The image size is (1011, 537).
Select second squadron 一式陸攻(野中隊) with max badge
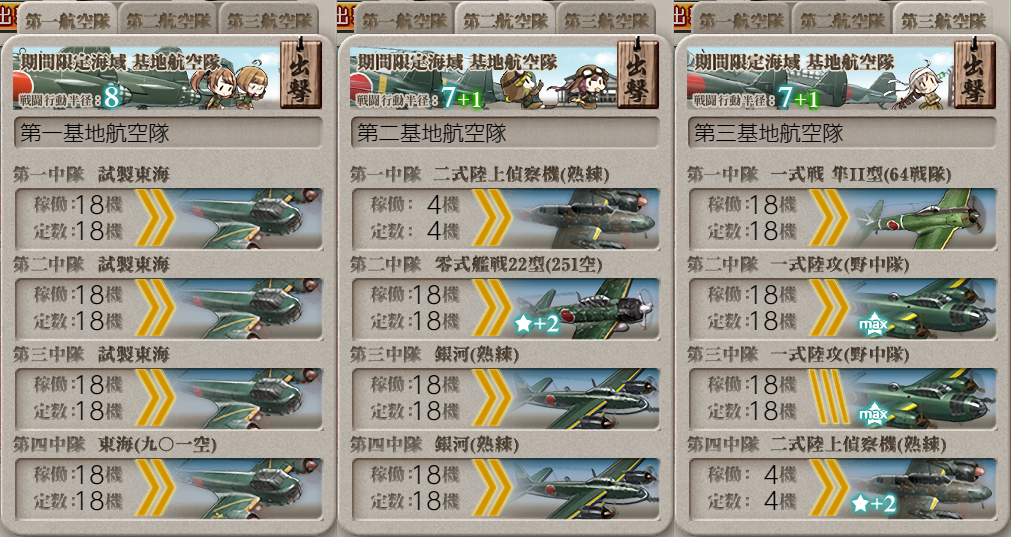(922, 308)
